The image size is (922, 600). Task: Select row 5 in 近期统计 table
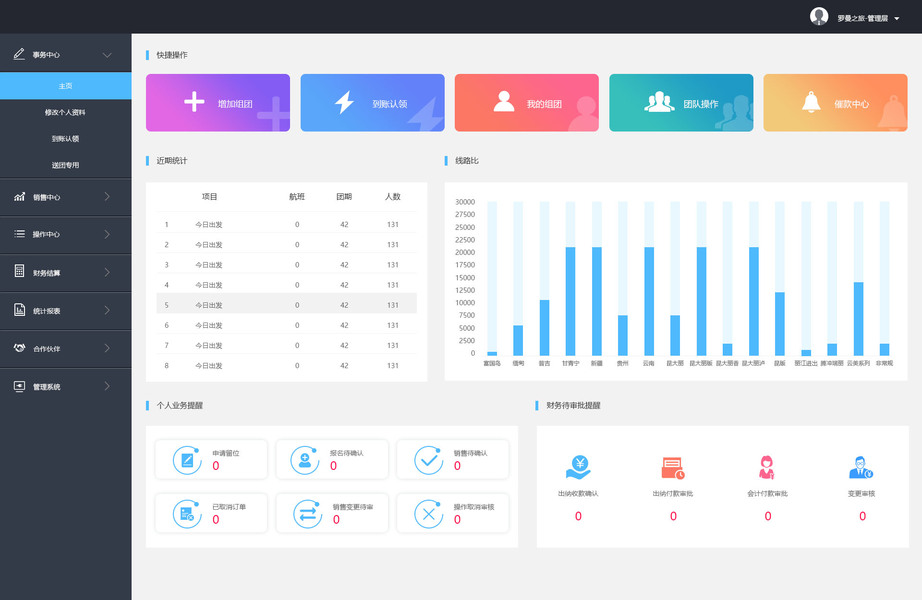click(x=286, y=305)
